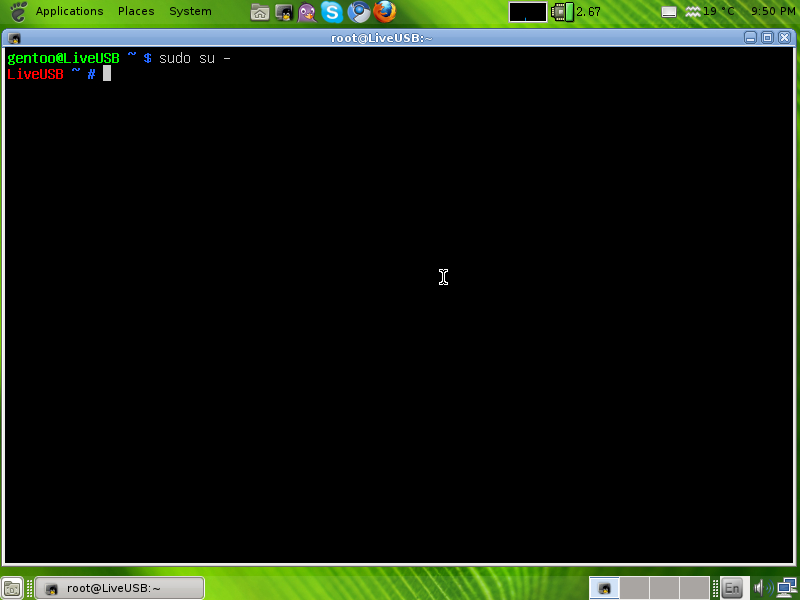Open the System menu
This screenshot has width=800, height=600.
(x=190, y=12)
